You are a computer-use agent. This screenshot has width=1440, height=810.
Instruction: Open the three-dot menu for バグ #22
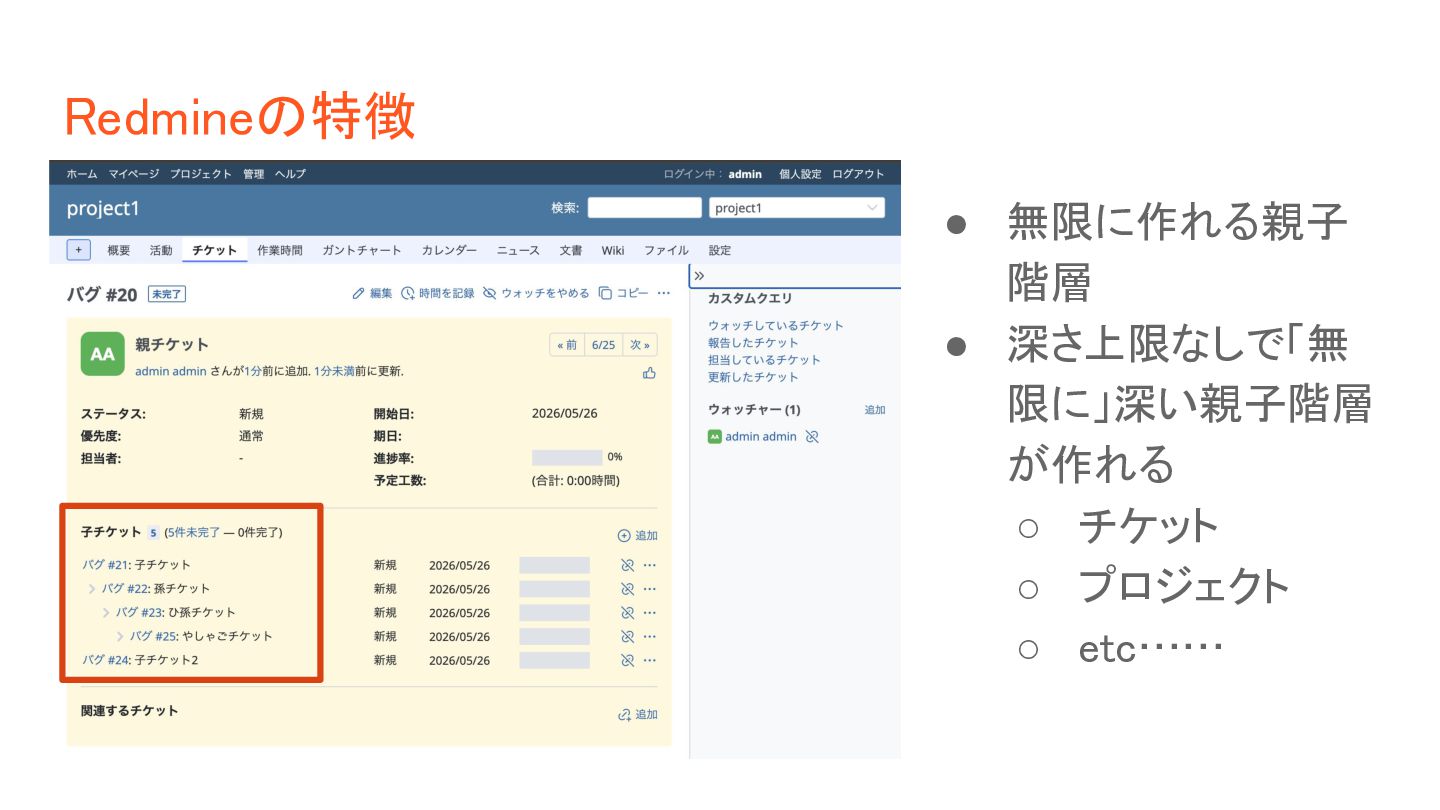[x=650, y=589]
